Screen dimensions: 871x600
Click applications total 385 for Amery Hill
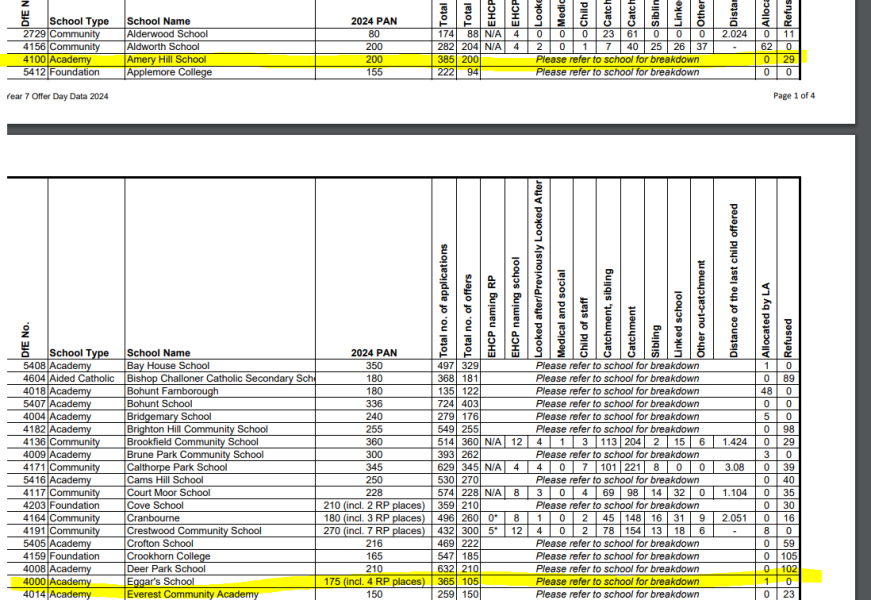coord(445,59)
